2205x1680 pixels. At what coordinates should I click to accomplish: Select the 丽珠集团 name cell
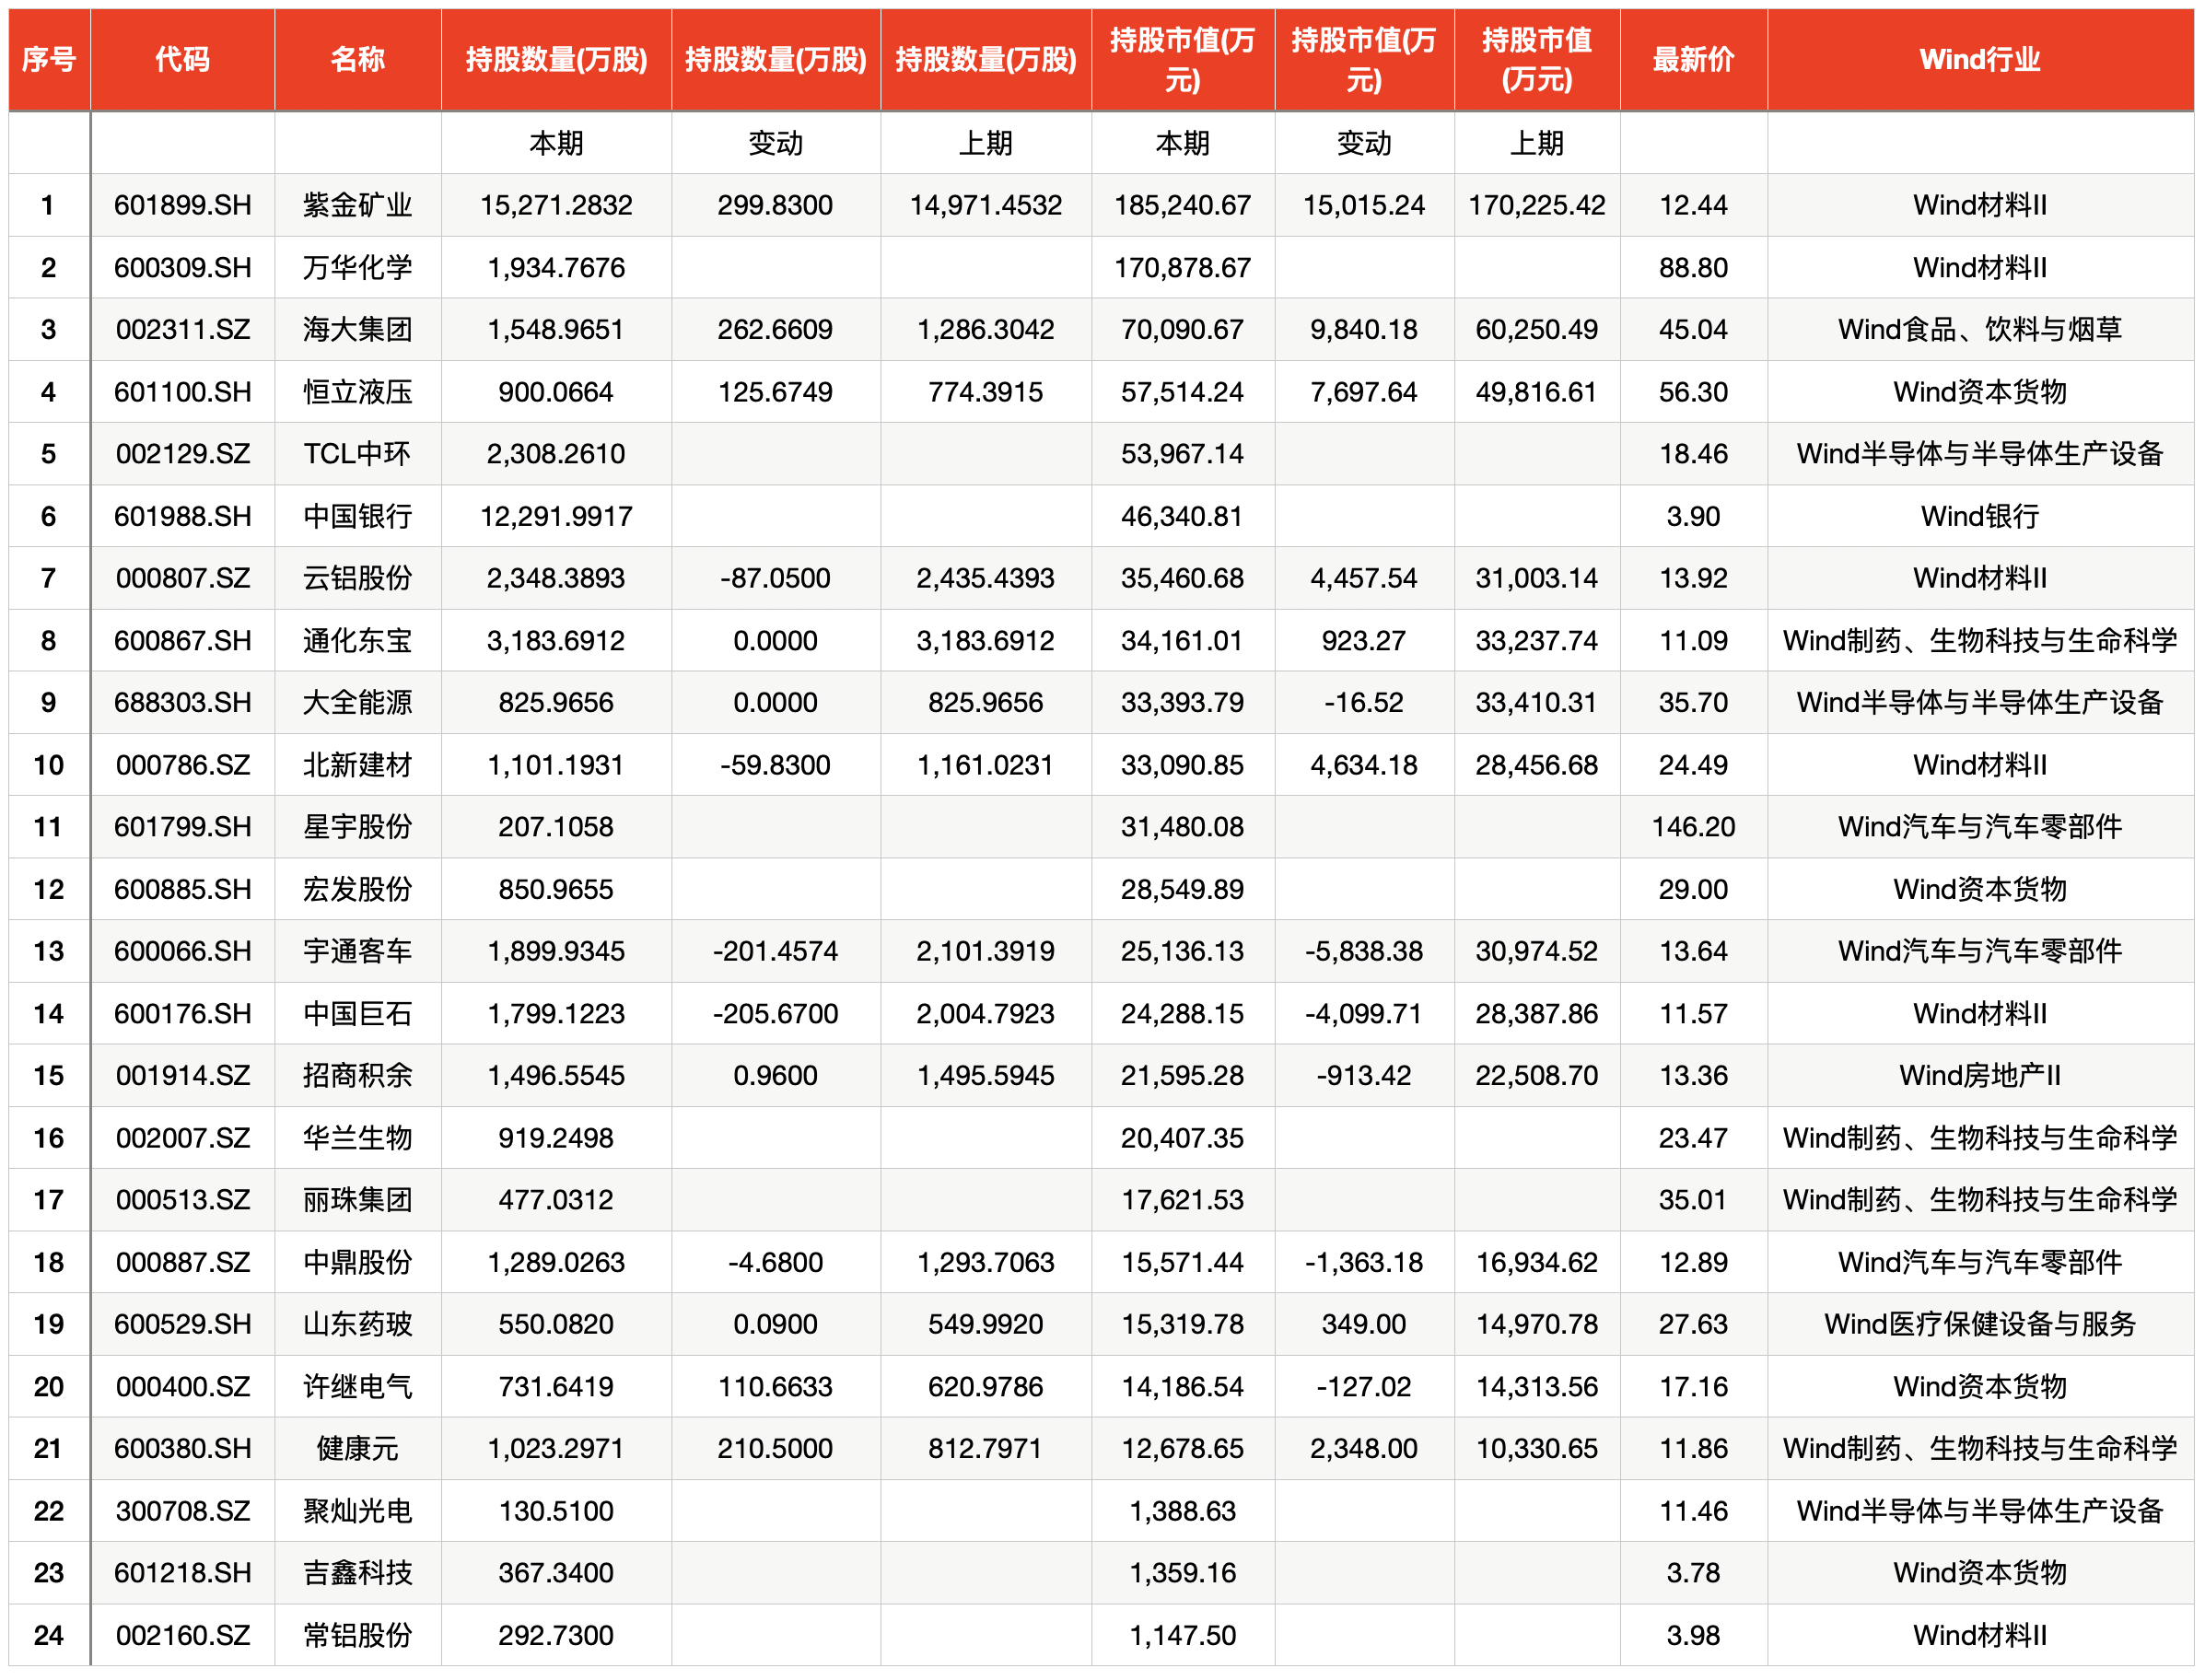pos(358,1201)
